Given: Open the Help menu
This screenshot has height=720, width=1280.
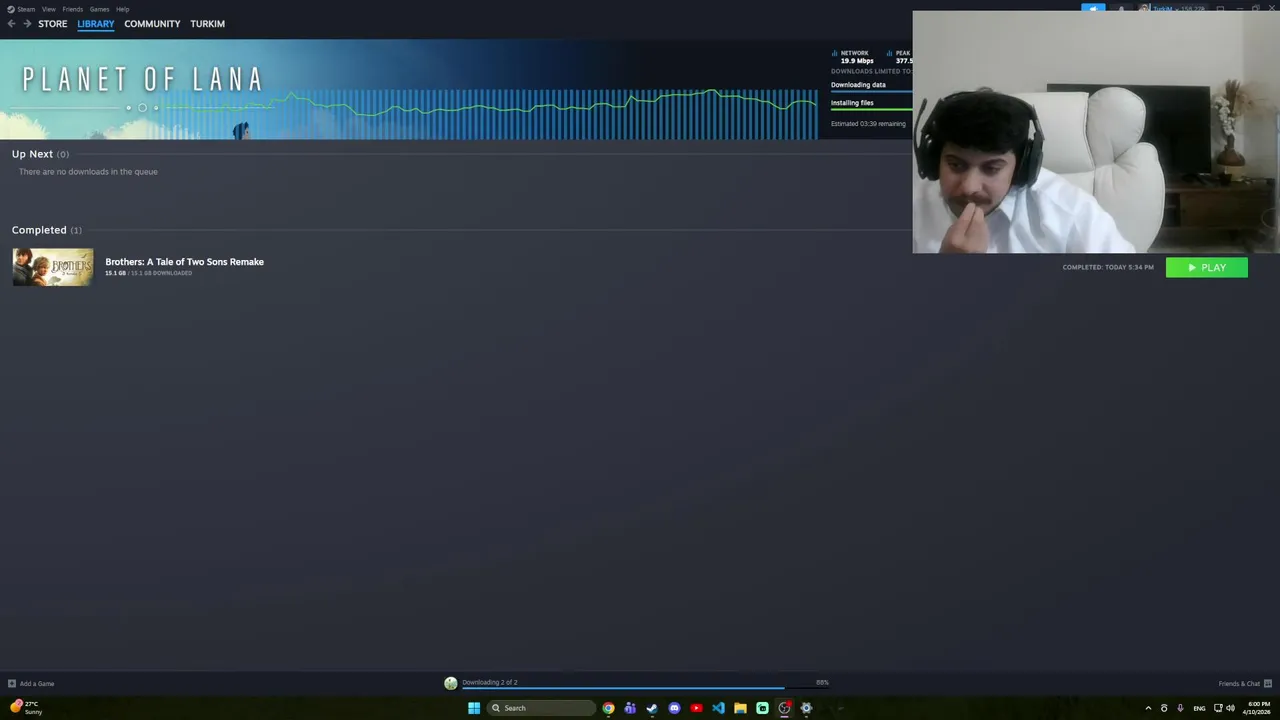Looking at the screenshot, I should click(122, 9).
